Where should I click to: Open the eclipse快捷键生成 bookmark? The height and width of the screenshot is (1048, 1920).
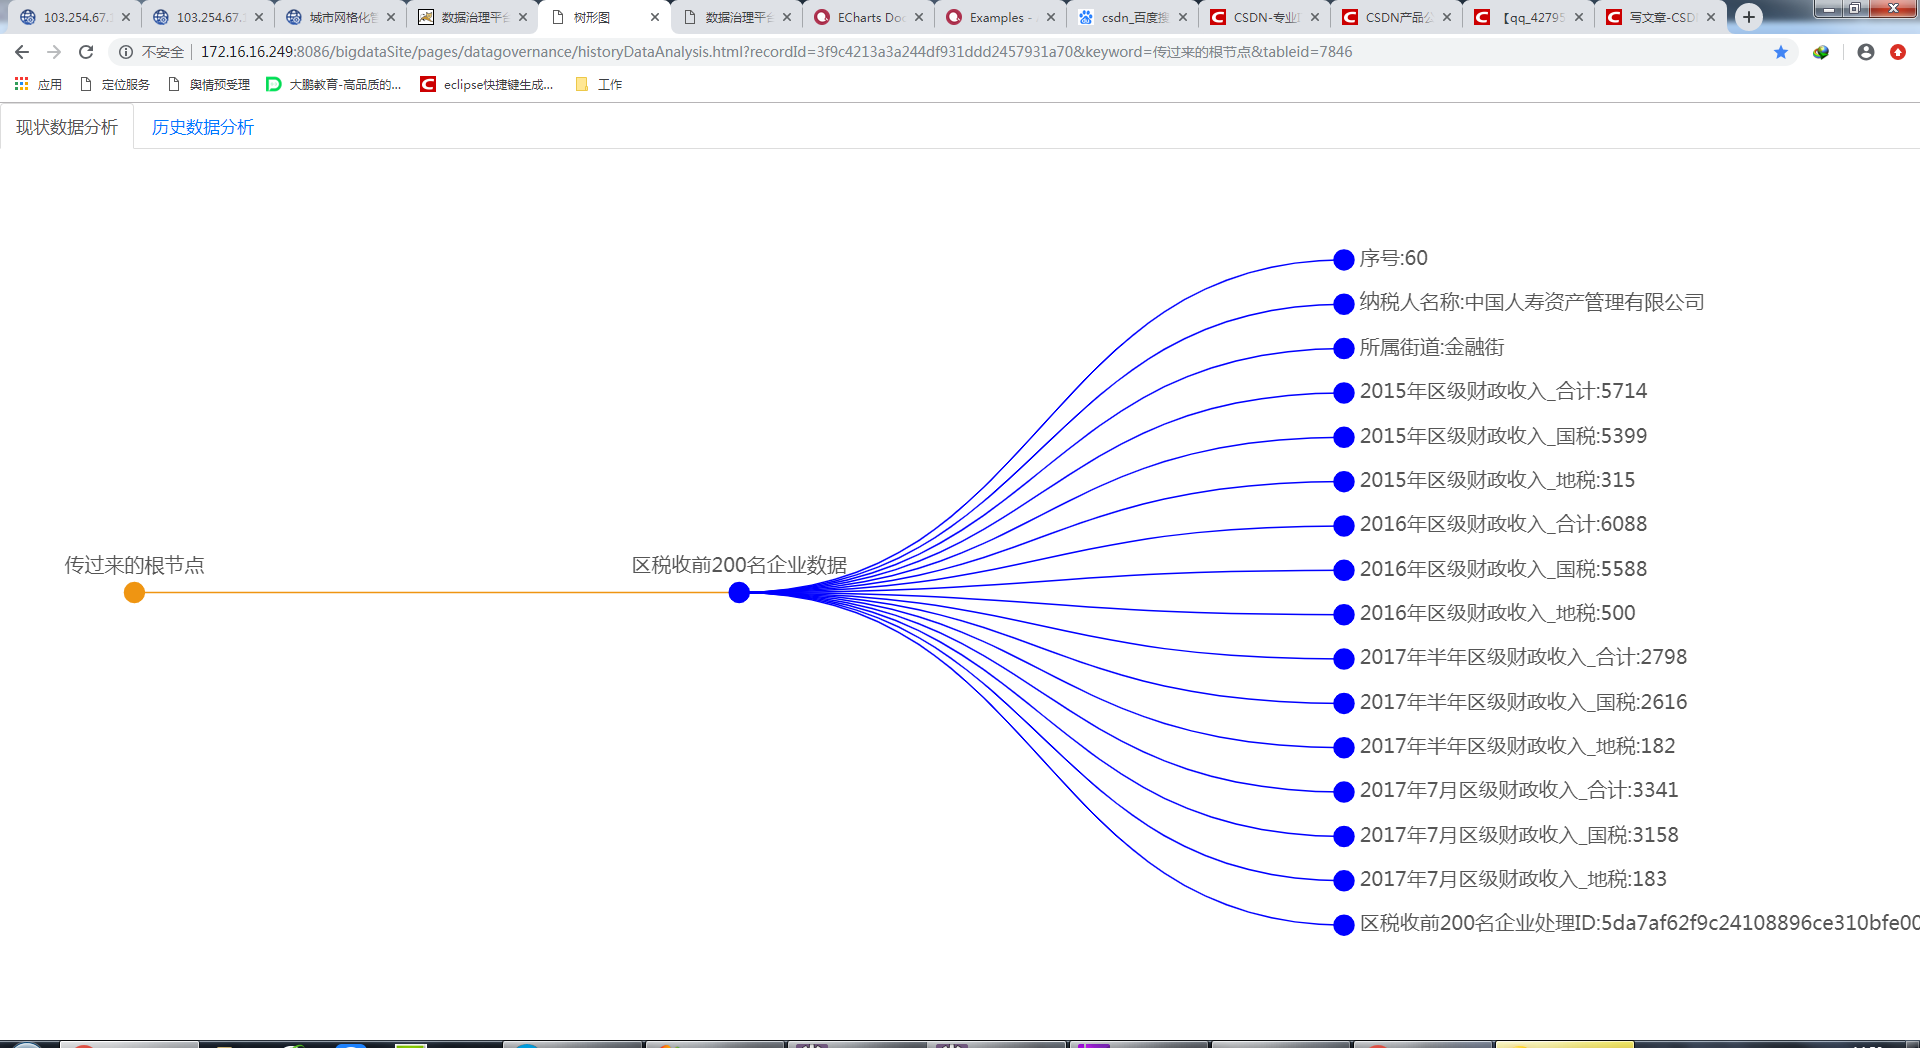[487, 85]
